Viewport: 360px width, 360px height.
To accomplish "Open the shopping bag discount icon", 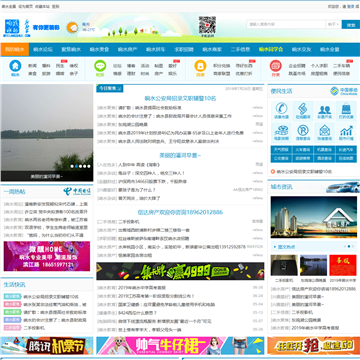I will point(346,109).
